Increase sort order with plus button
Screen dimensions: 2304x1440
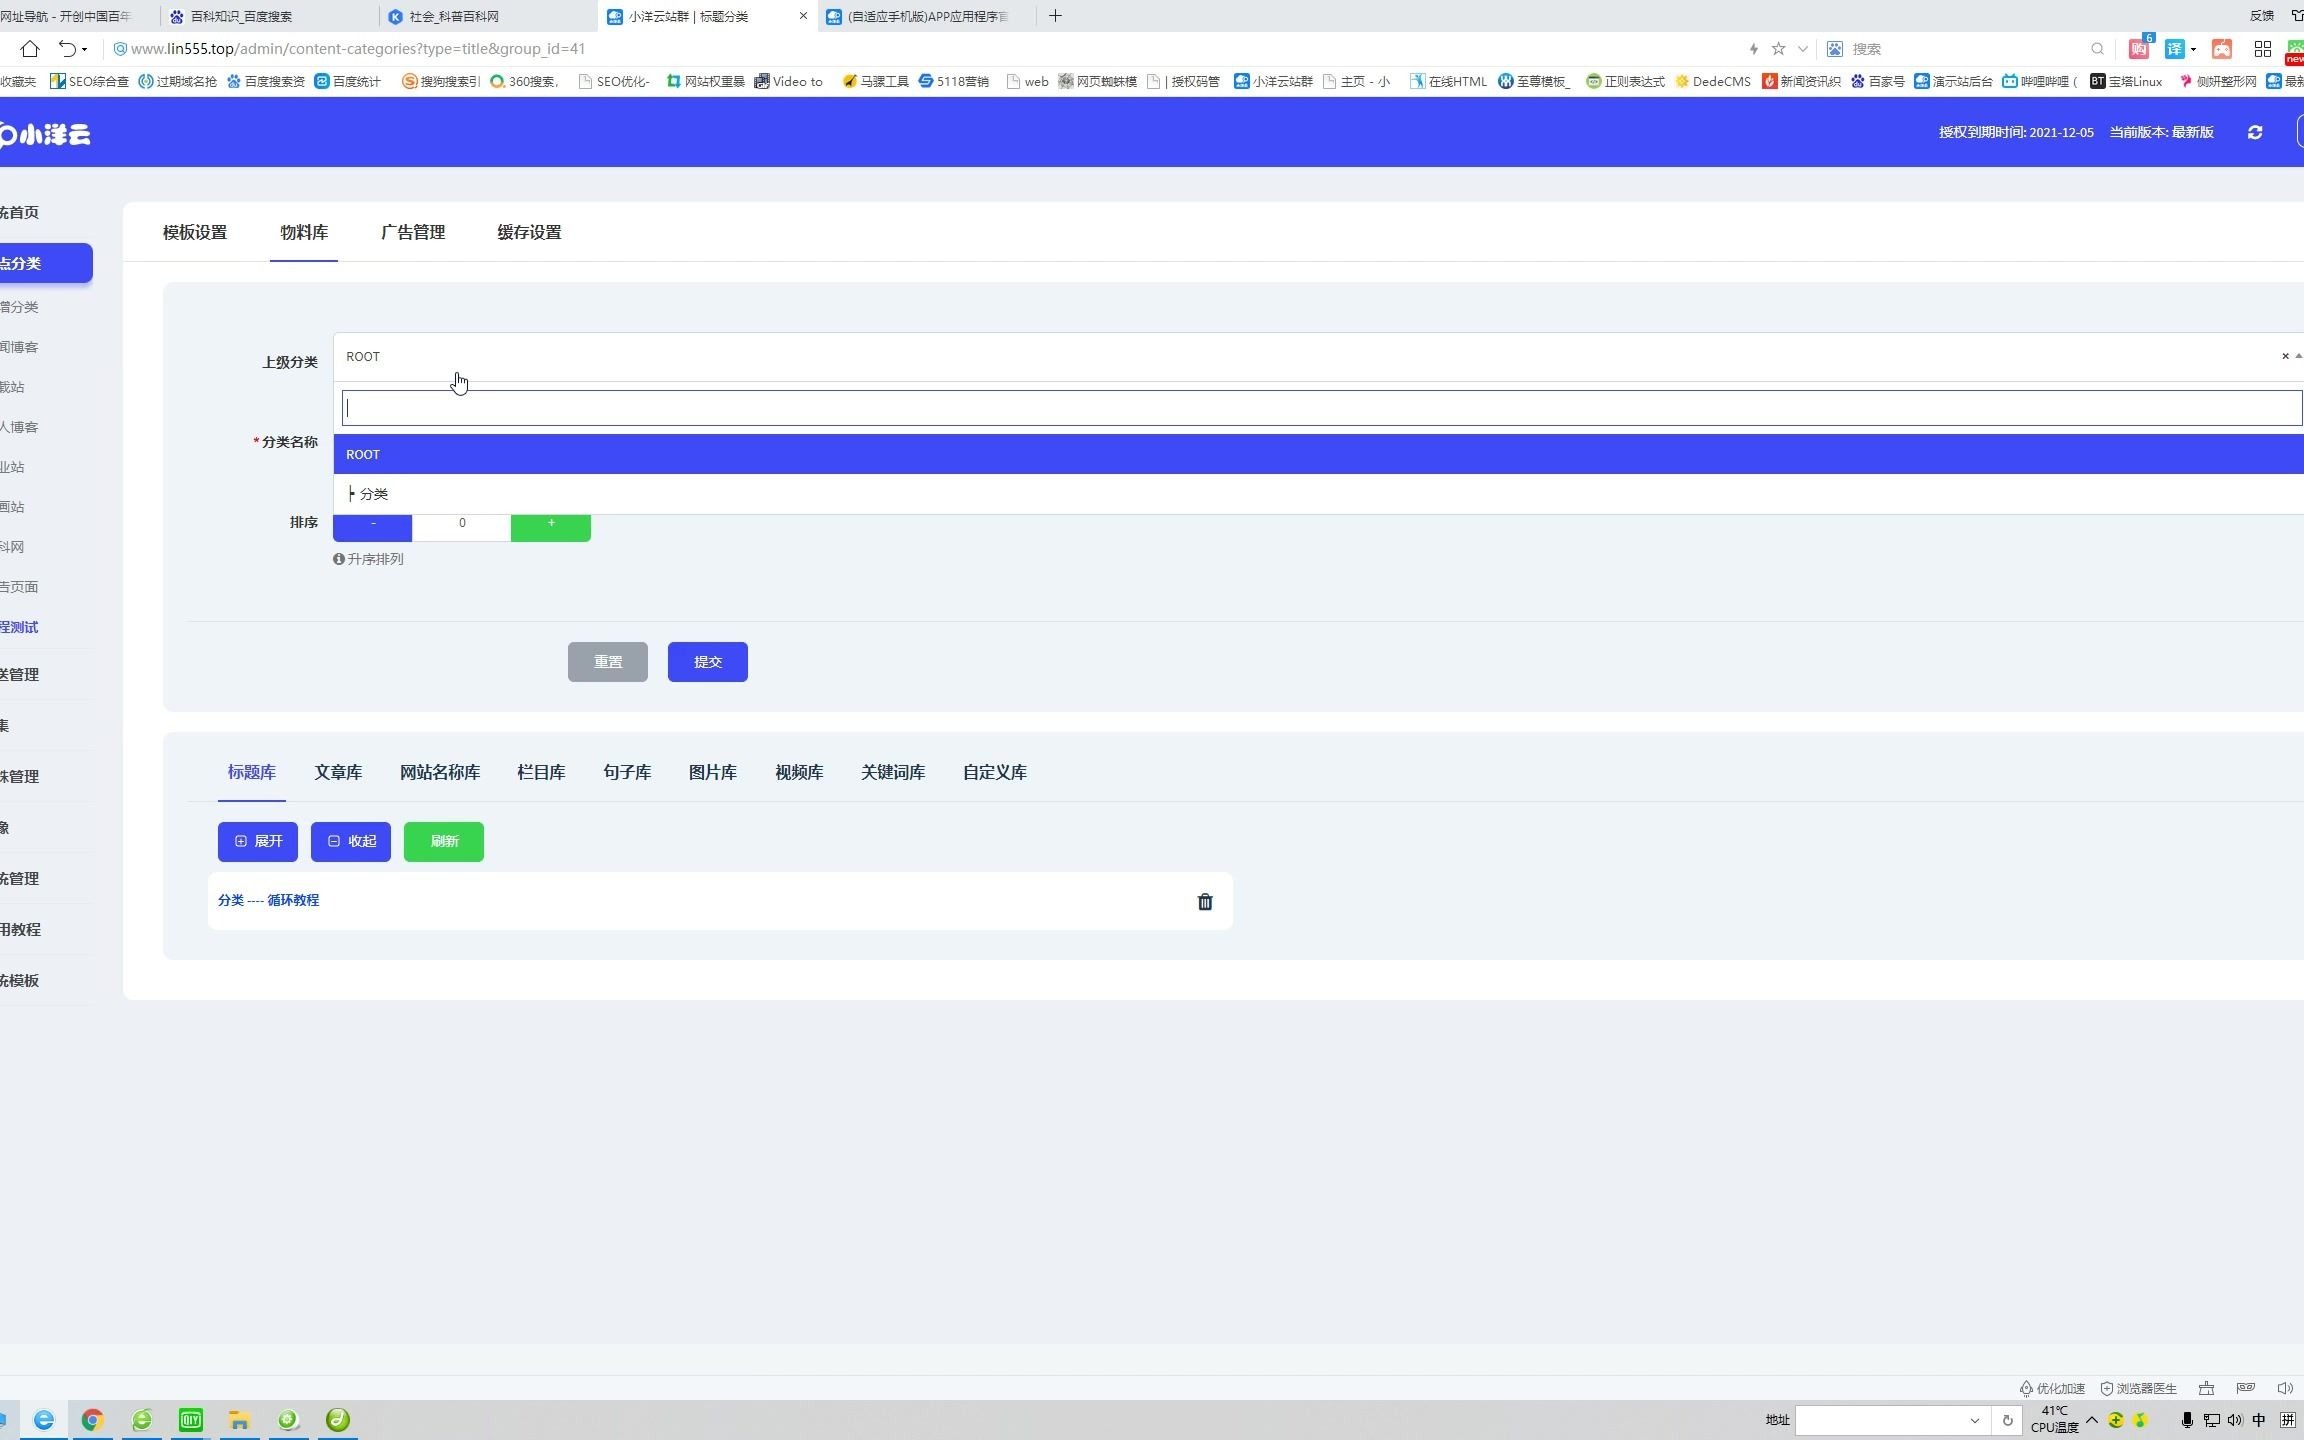(550, 527)
